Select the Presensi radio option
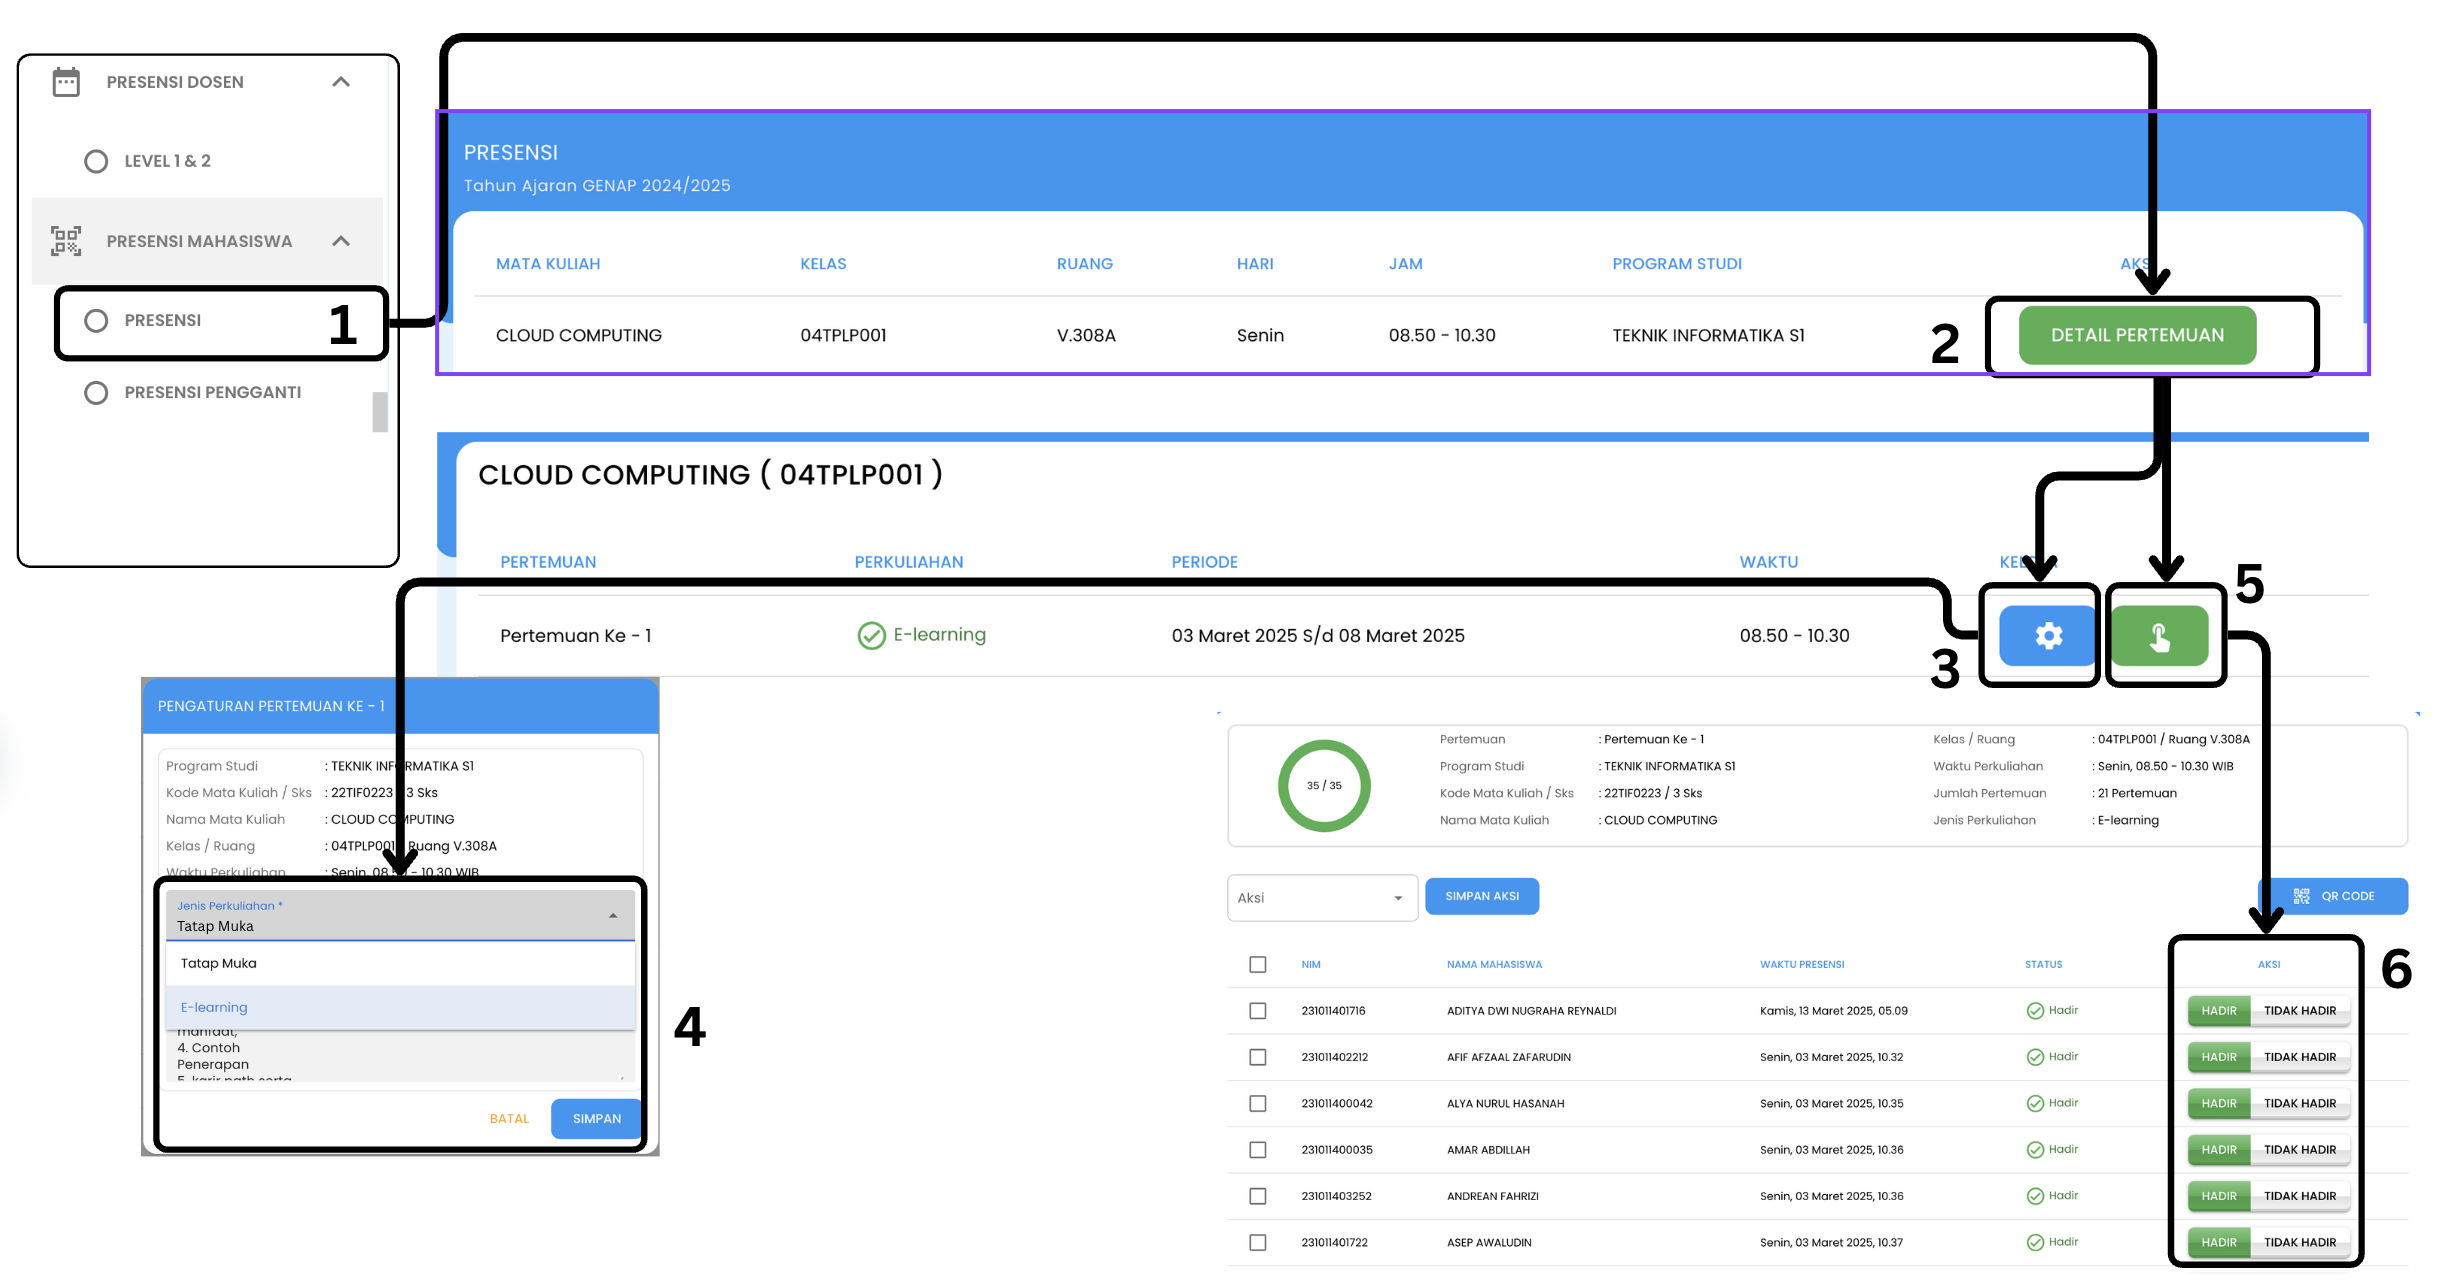 [x=96, y=321]
